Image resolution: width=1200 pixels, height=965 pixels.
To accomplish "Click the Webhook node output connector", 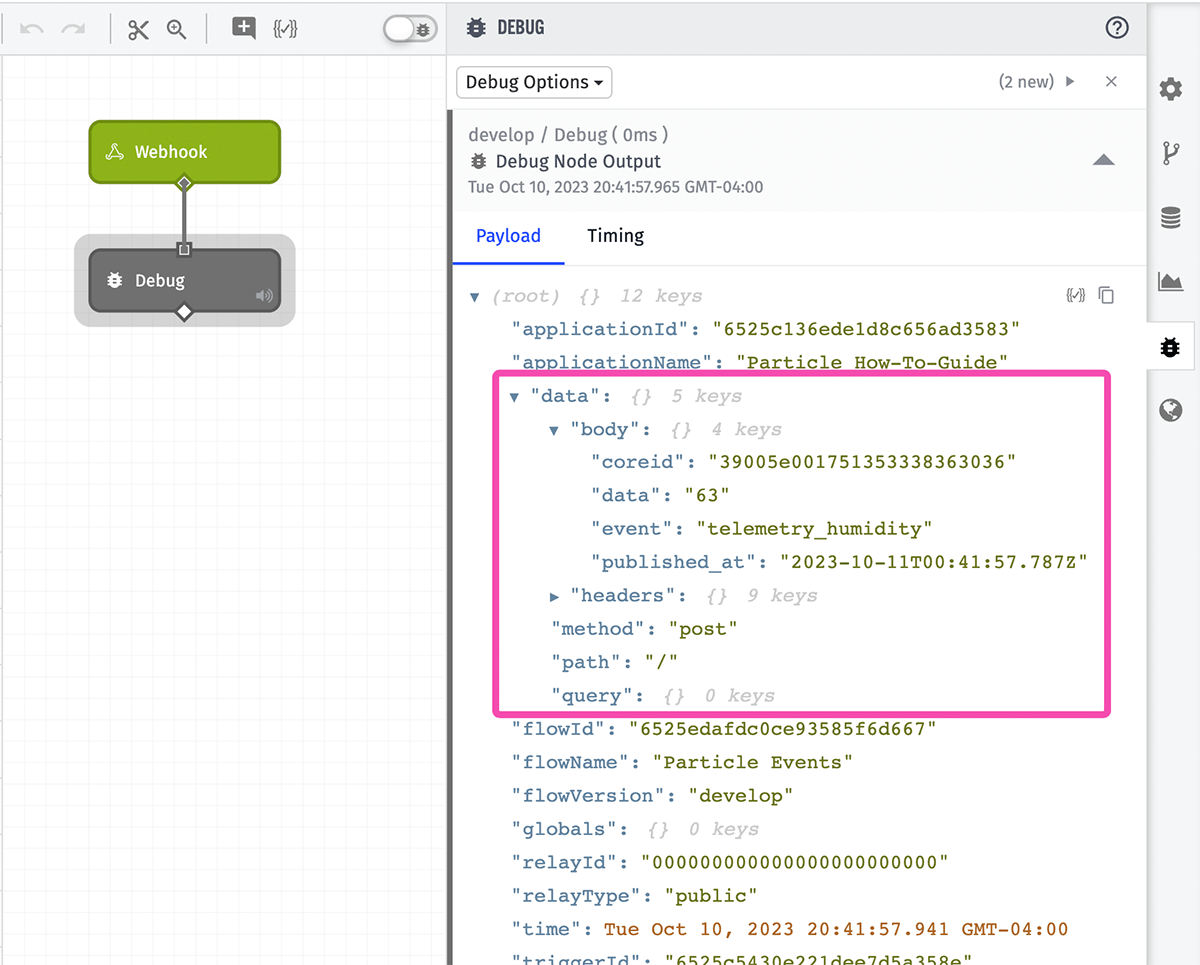I will point(184,183).
